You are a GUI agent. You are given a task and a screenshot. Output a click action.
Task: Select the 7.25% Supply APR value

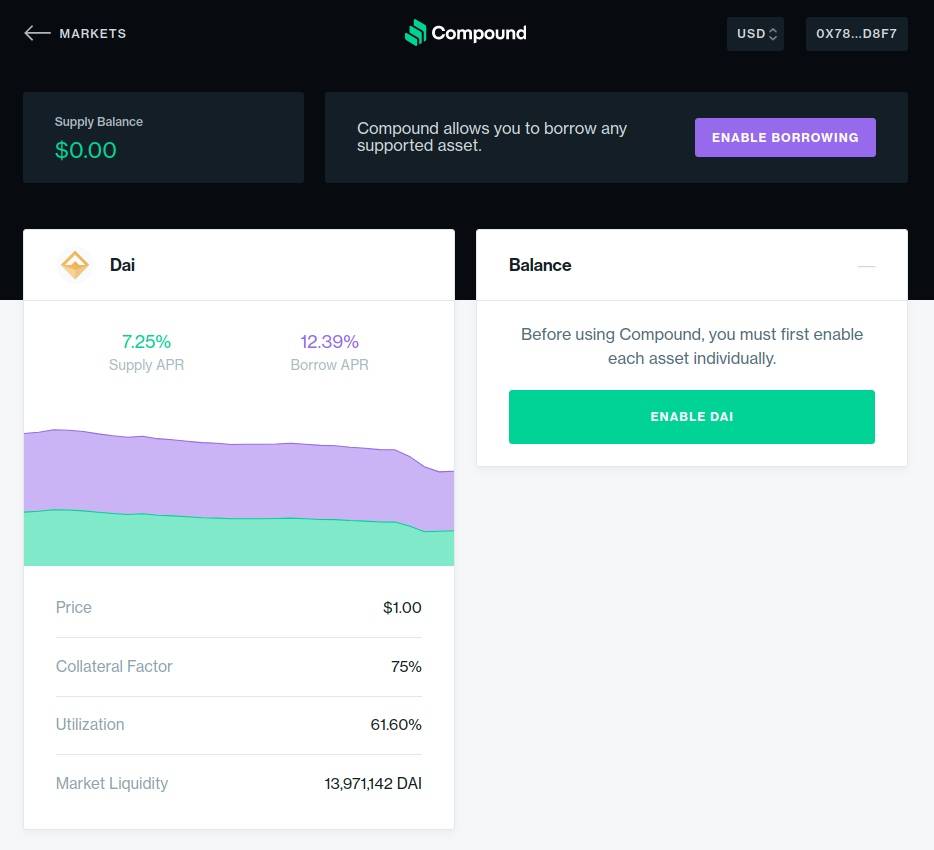coord(146,342)
